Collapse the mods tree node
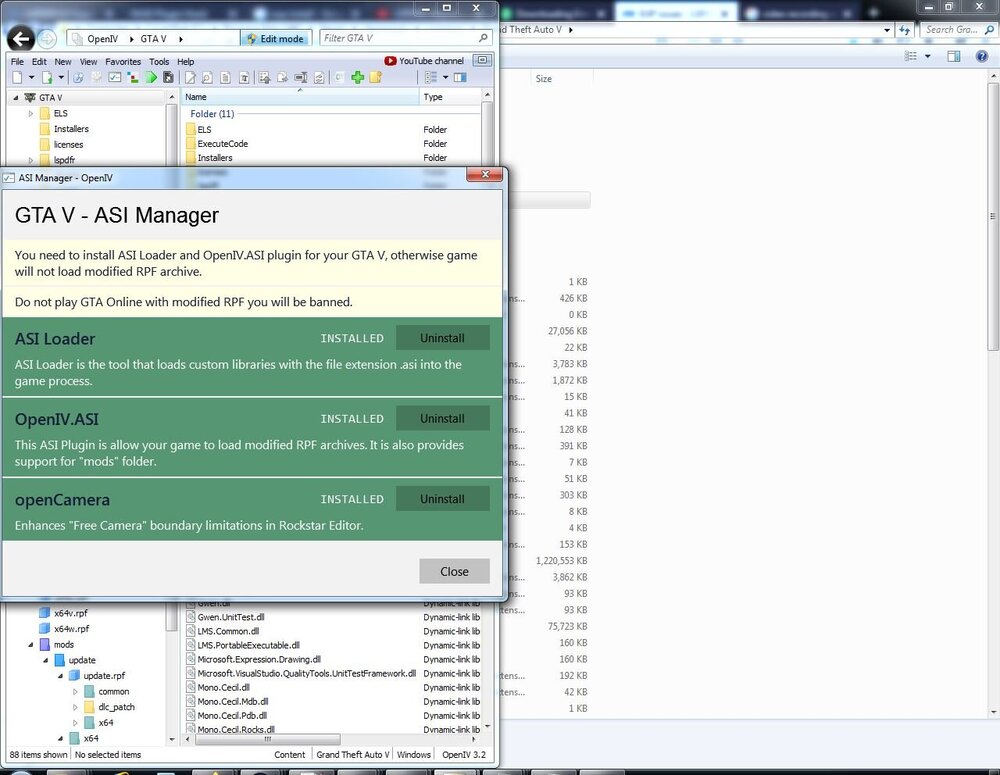 point(31,644)
